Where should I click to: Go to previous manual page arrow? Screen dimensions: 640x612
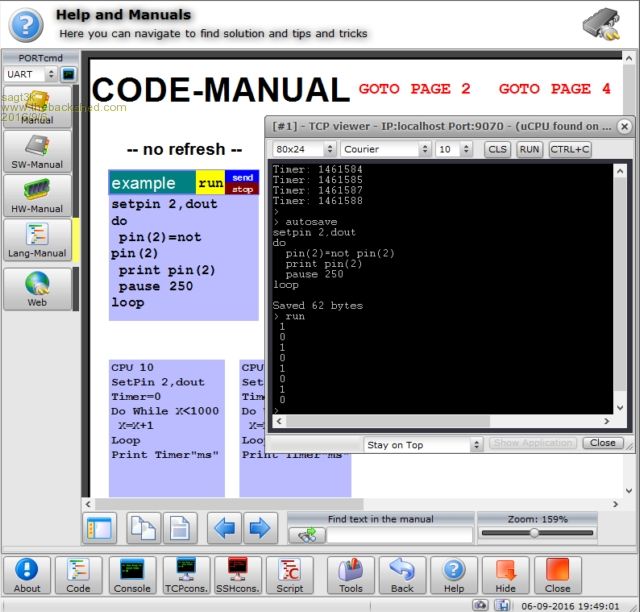click(x=225, y=528)
